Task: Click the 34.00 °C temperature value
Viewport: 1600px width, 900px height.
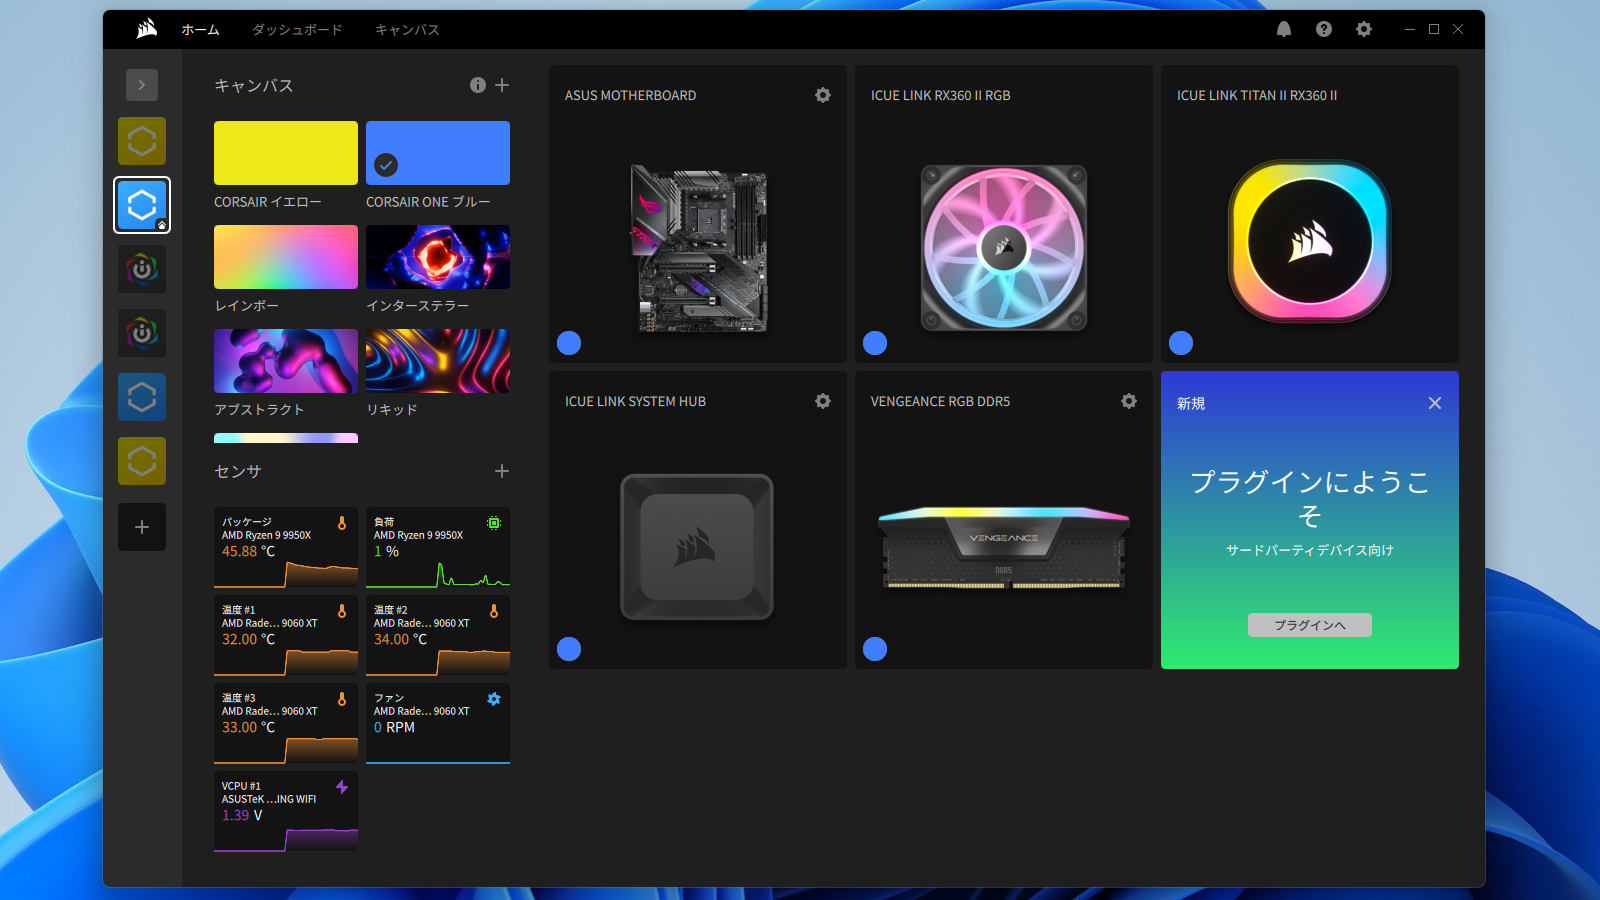Action: 400,639
